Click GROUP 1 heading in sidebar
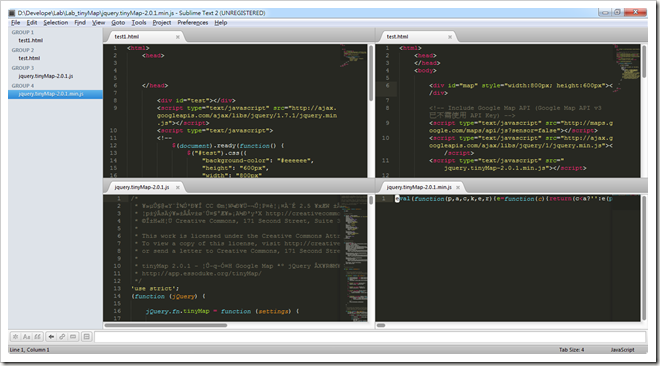Viewport: 660px width, 366px height. pos(23,32)
